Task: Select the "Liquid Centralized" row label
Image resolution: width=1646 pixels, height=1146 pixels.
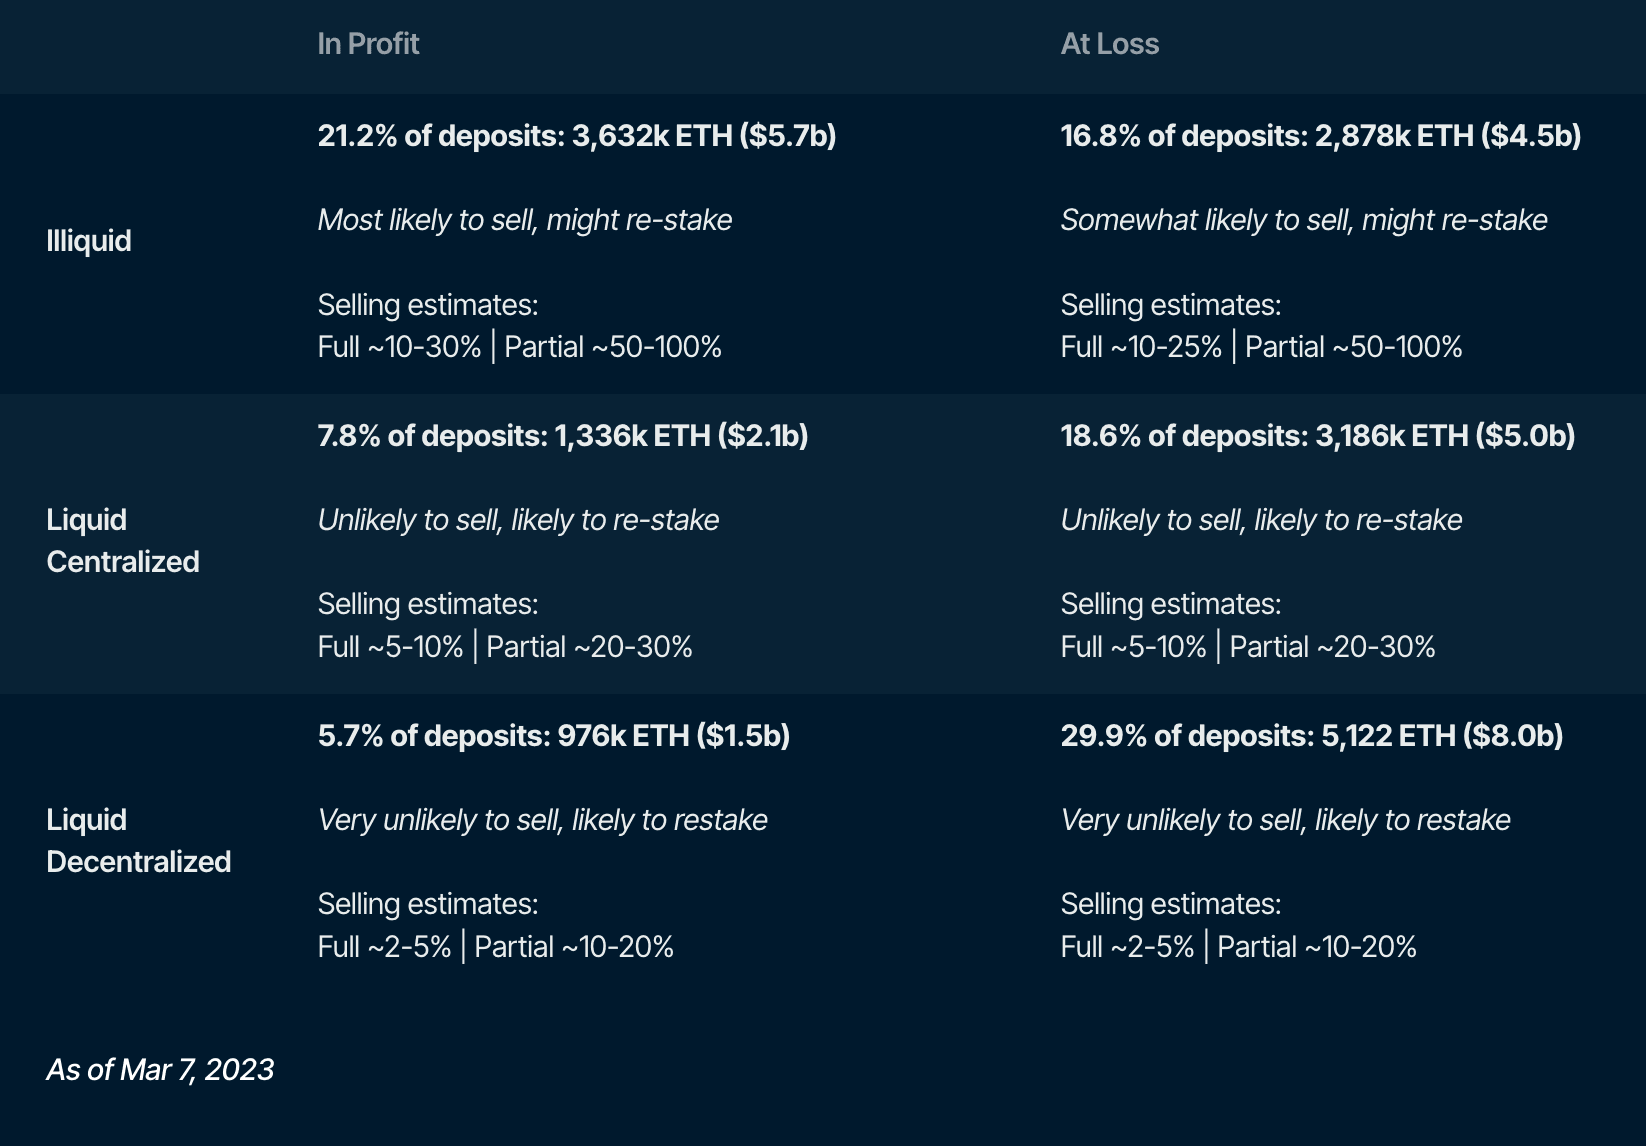Action: tap(122, 541)
